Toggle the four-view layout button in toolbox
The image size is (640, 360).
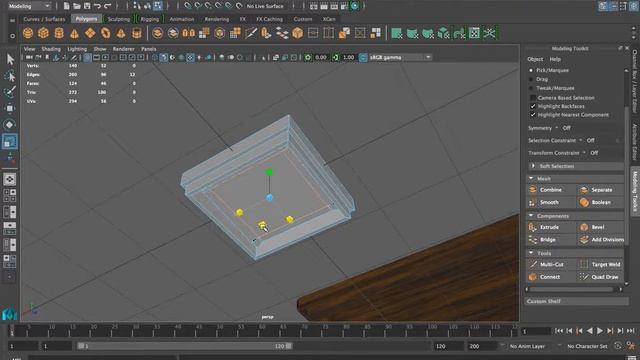[10, 196]
